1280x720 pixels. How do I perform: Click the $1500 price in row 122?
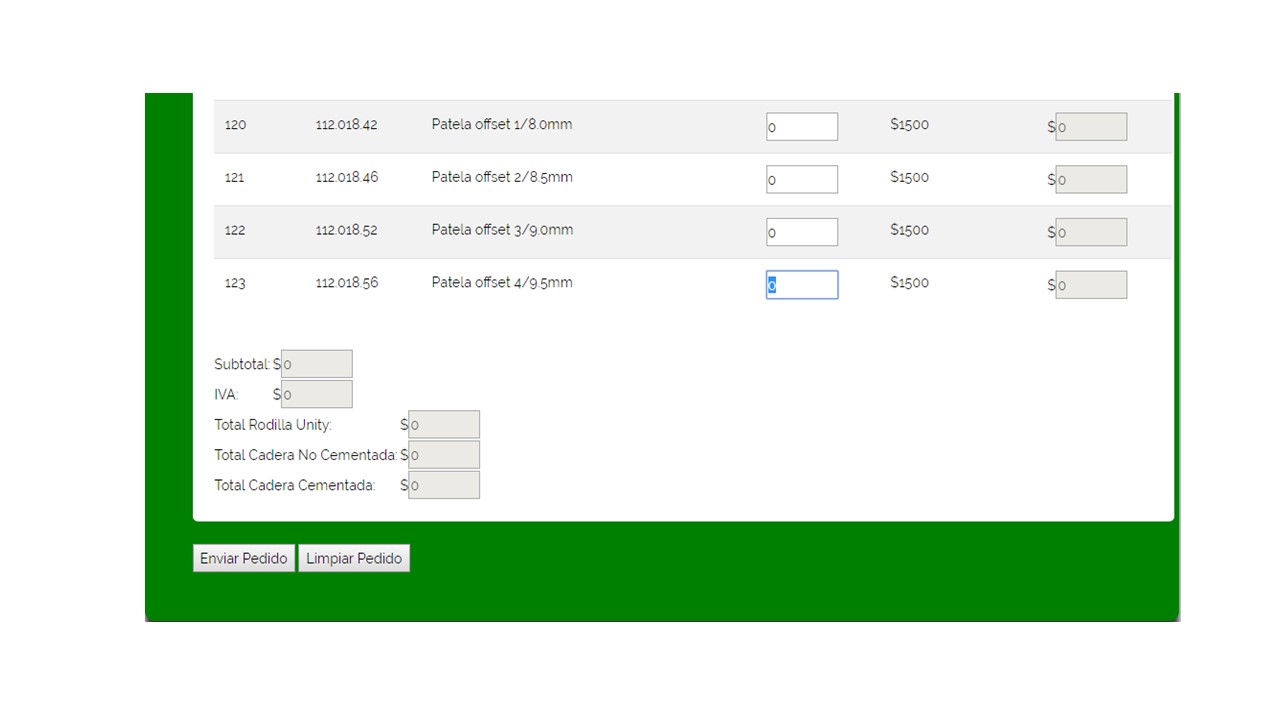910,230
